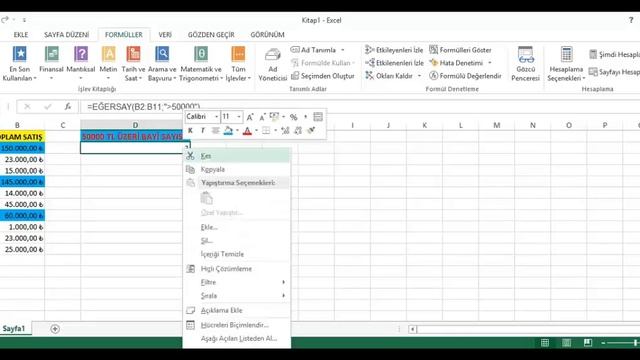
Task: Apply the red font color in mini toolbar
Action: click(x=247, y=131)
